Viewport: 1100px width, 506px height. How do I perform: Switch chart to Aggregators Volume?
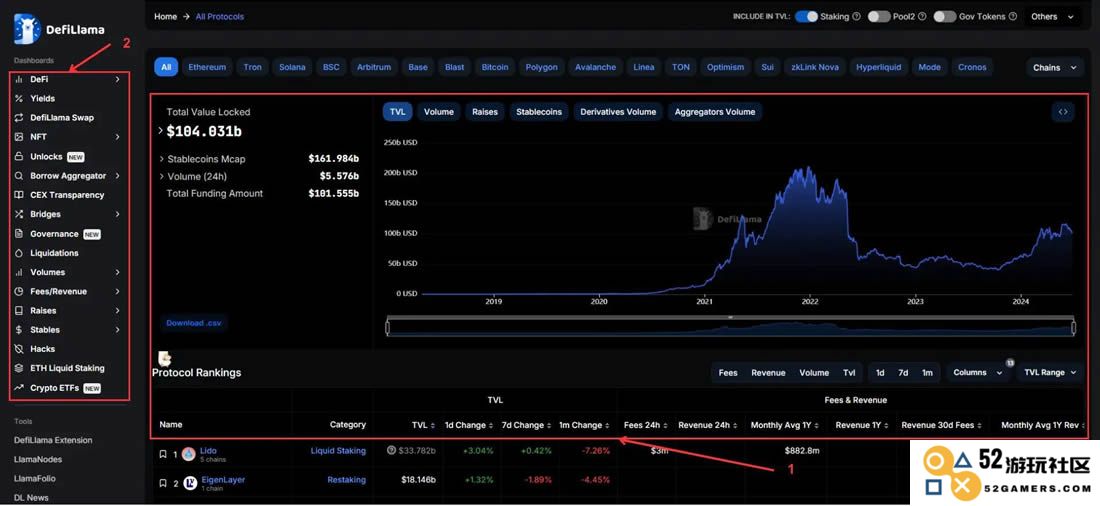pos(715,112)
